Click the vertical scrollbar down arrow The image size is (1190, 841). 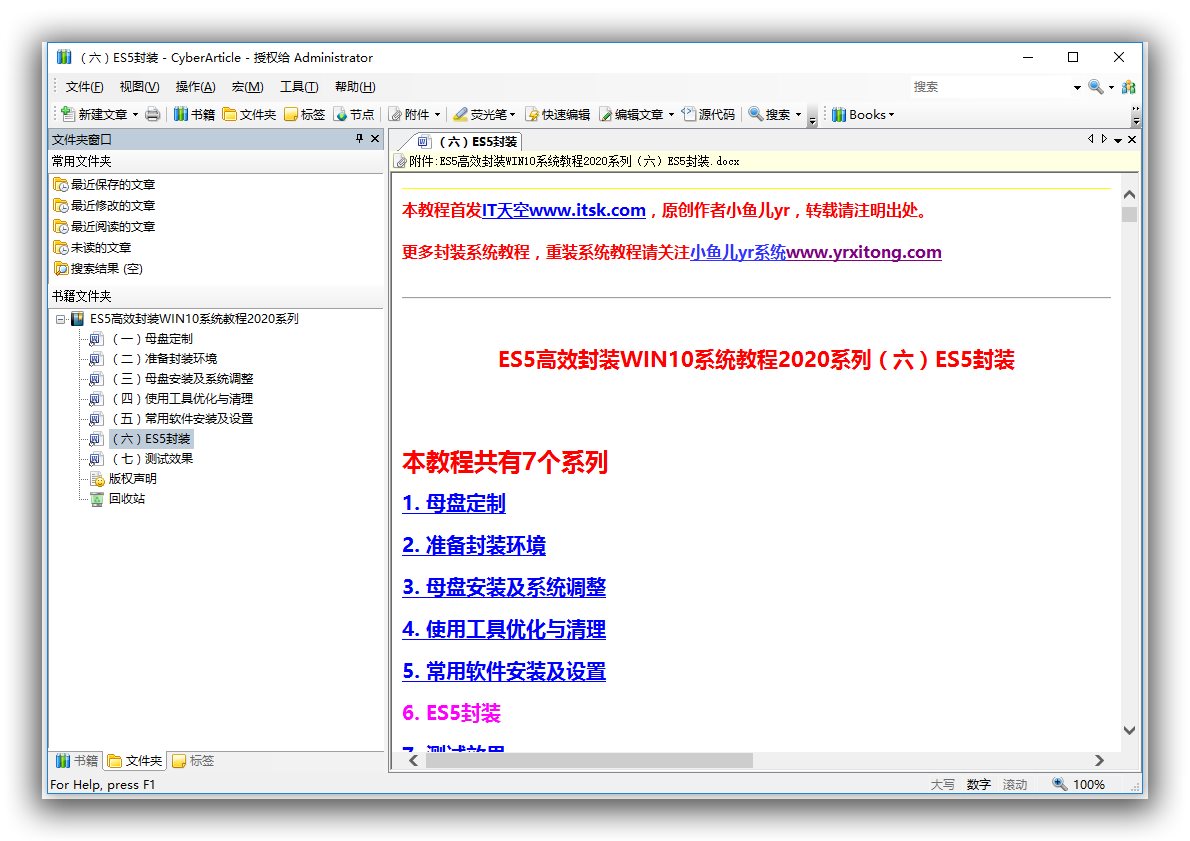(x=1129, y=730)
